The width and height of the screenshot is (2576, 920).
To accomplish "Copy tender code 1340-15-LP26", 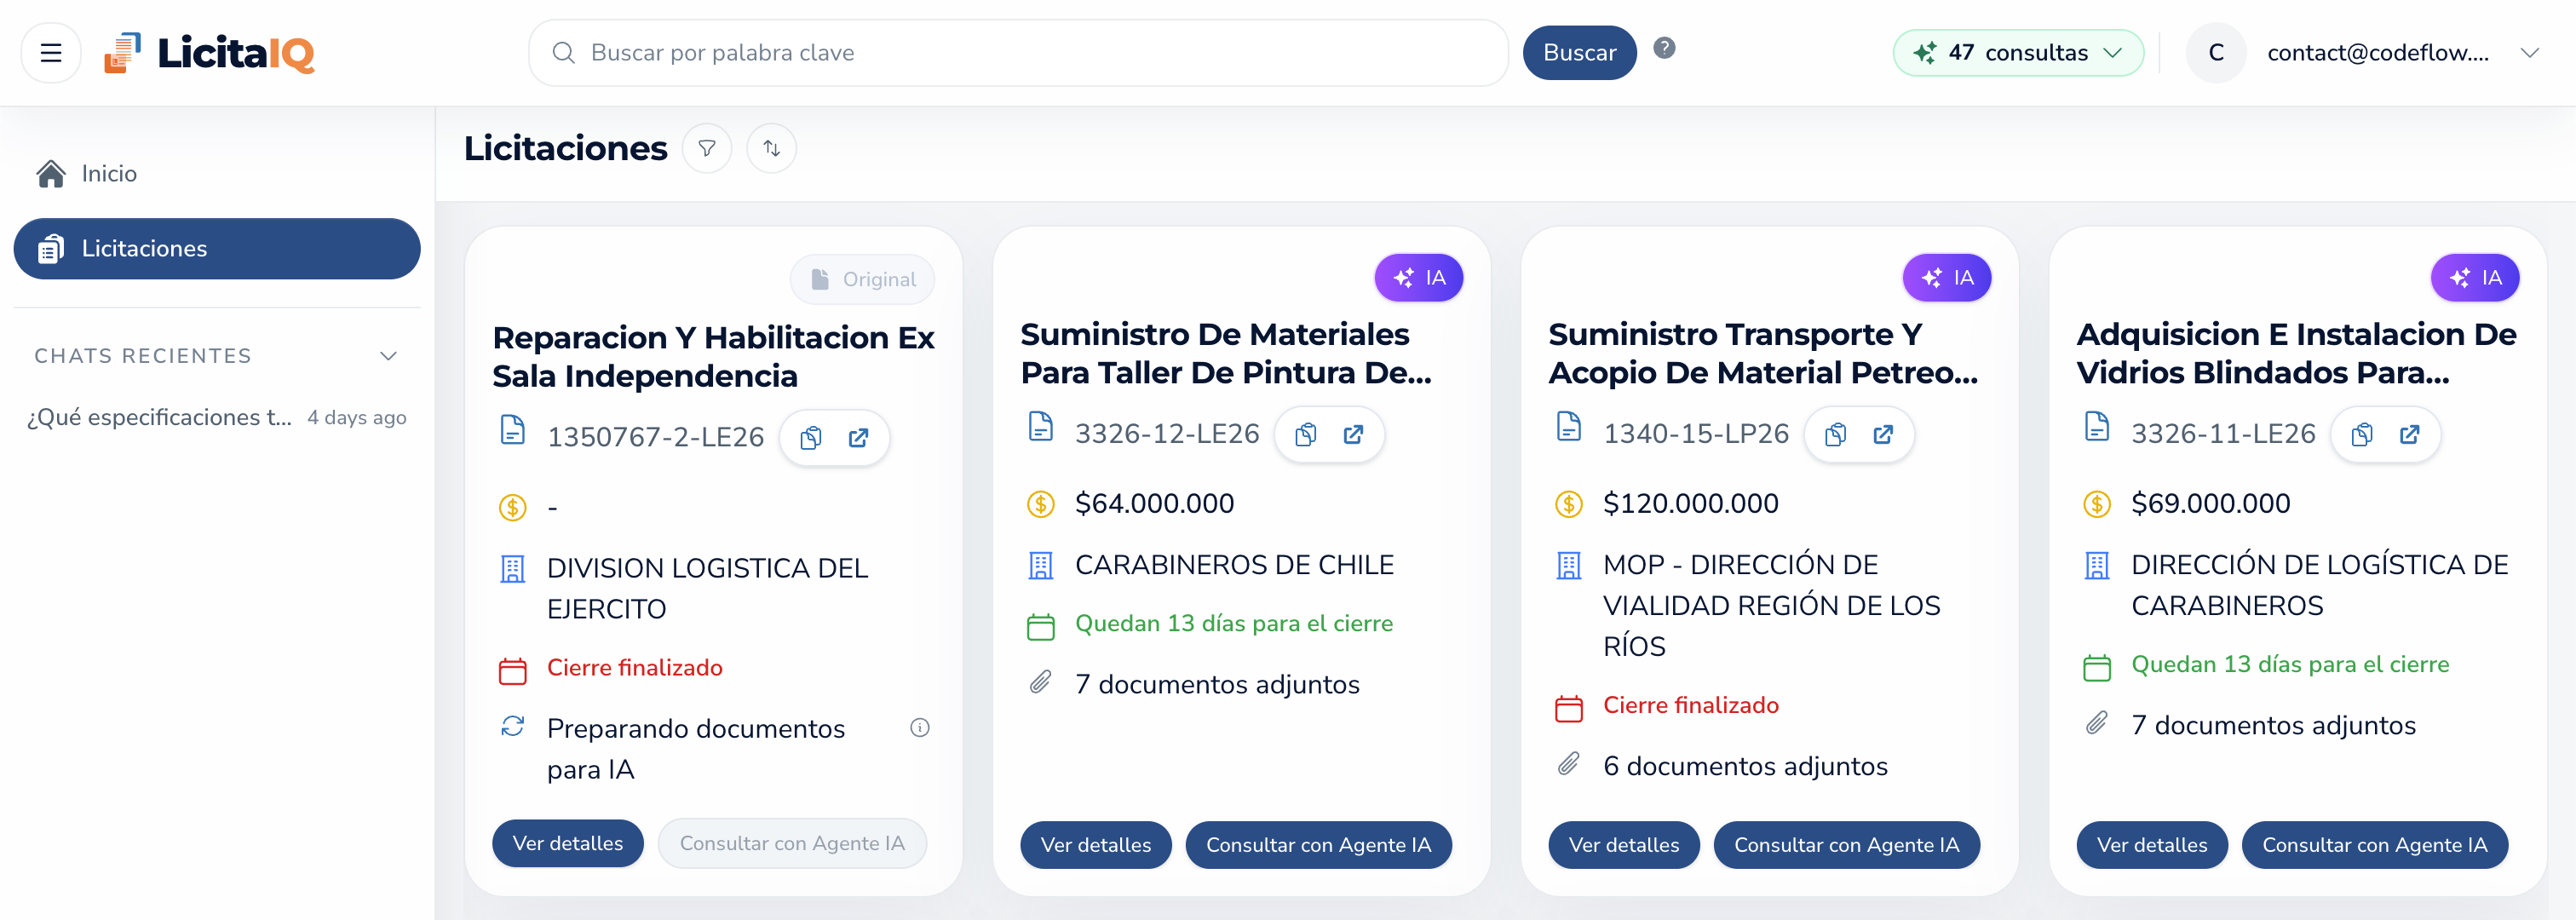I will coord(1835,434).
